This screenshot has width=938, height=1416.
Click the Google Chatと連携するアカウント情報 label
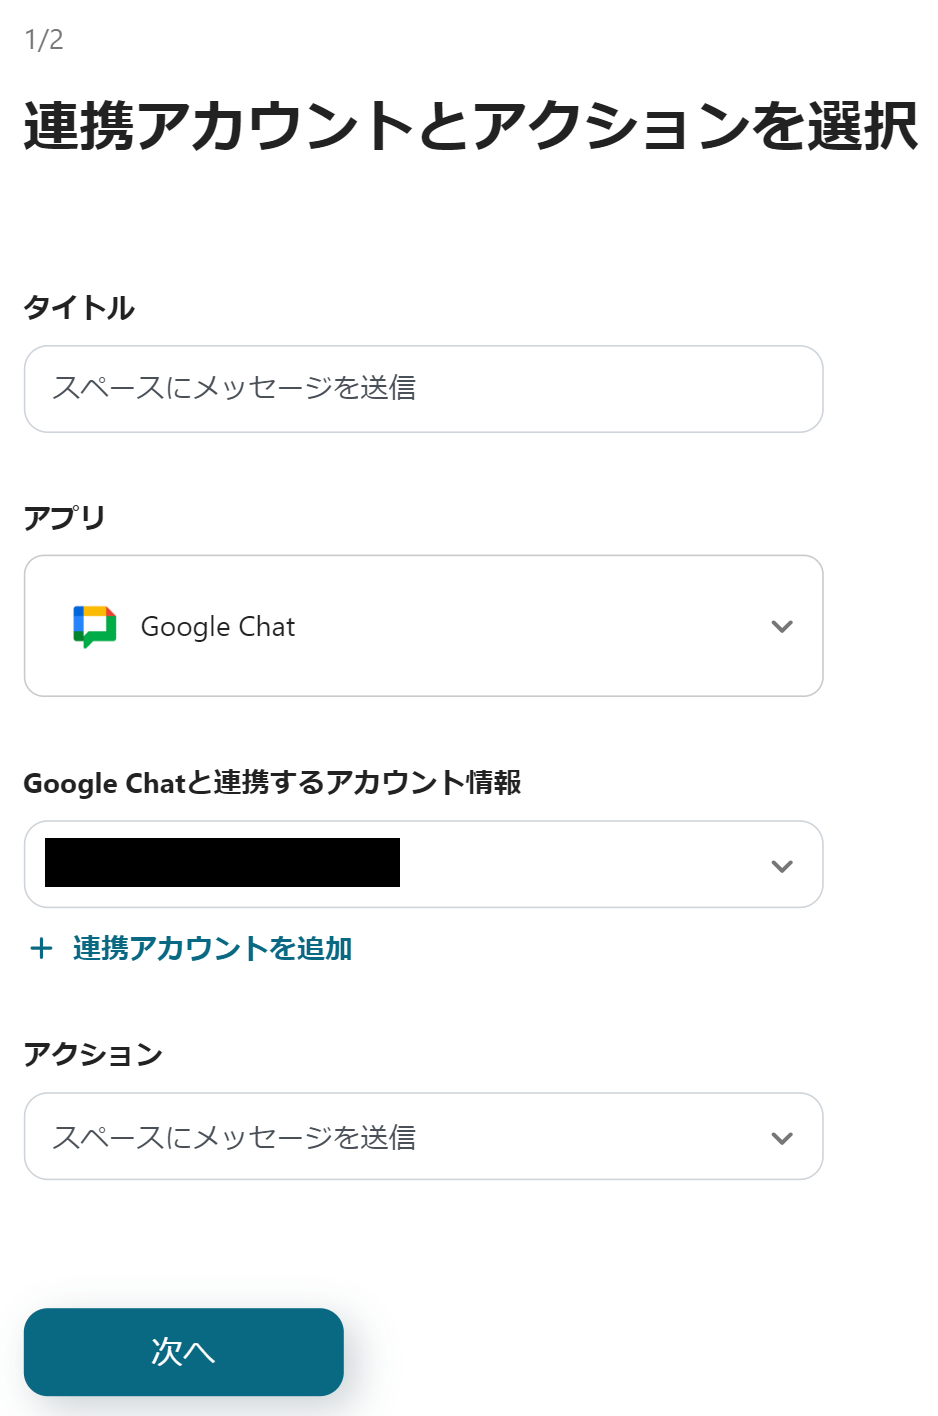point(272,782)
